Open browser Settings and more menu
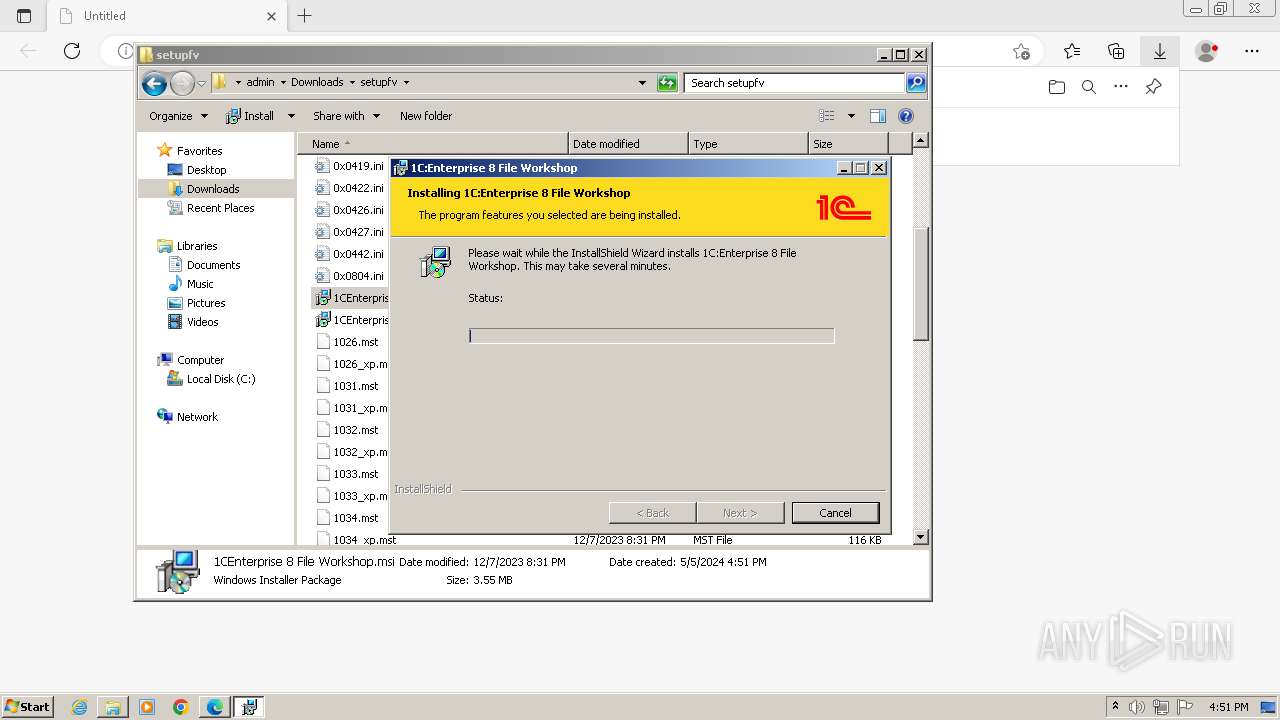This screenshot has height=720, width=1280. click(x=1252, y=51)
